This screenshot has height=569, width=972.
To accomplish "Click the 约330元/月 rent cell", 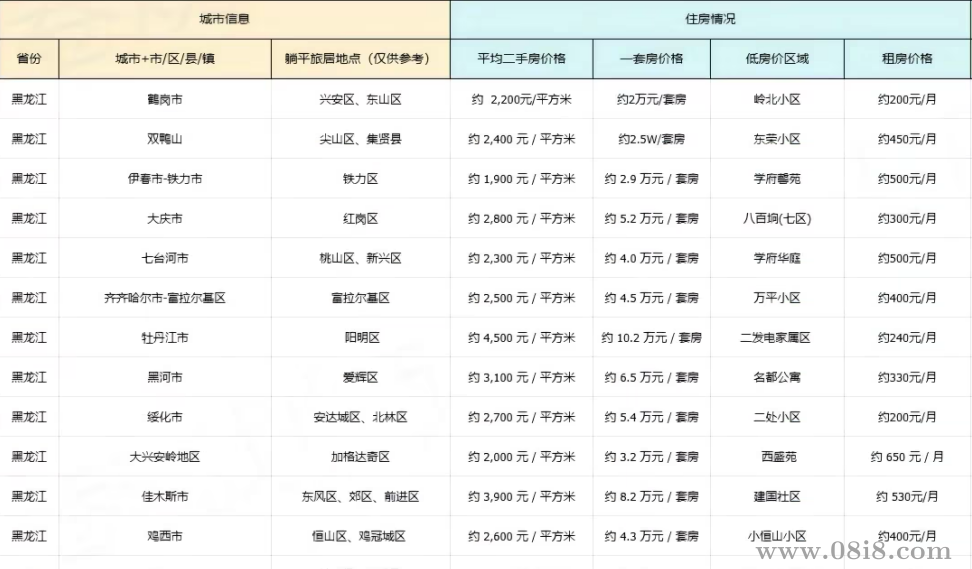I will pos(908,377).
